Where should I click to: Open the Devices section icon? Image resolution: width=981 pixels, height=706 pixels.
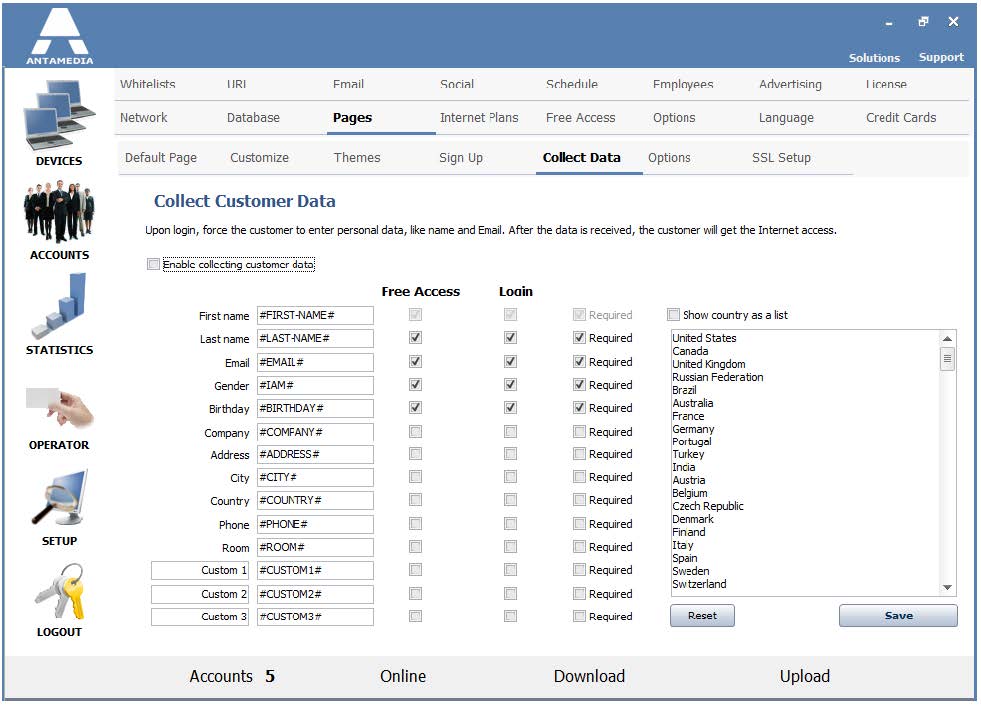[59, 116]
